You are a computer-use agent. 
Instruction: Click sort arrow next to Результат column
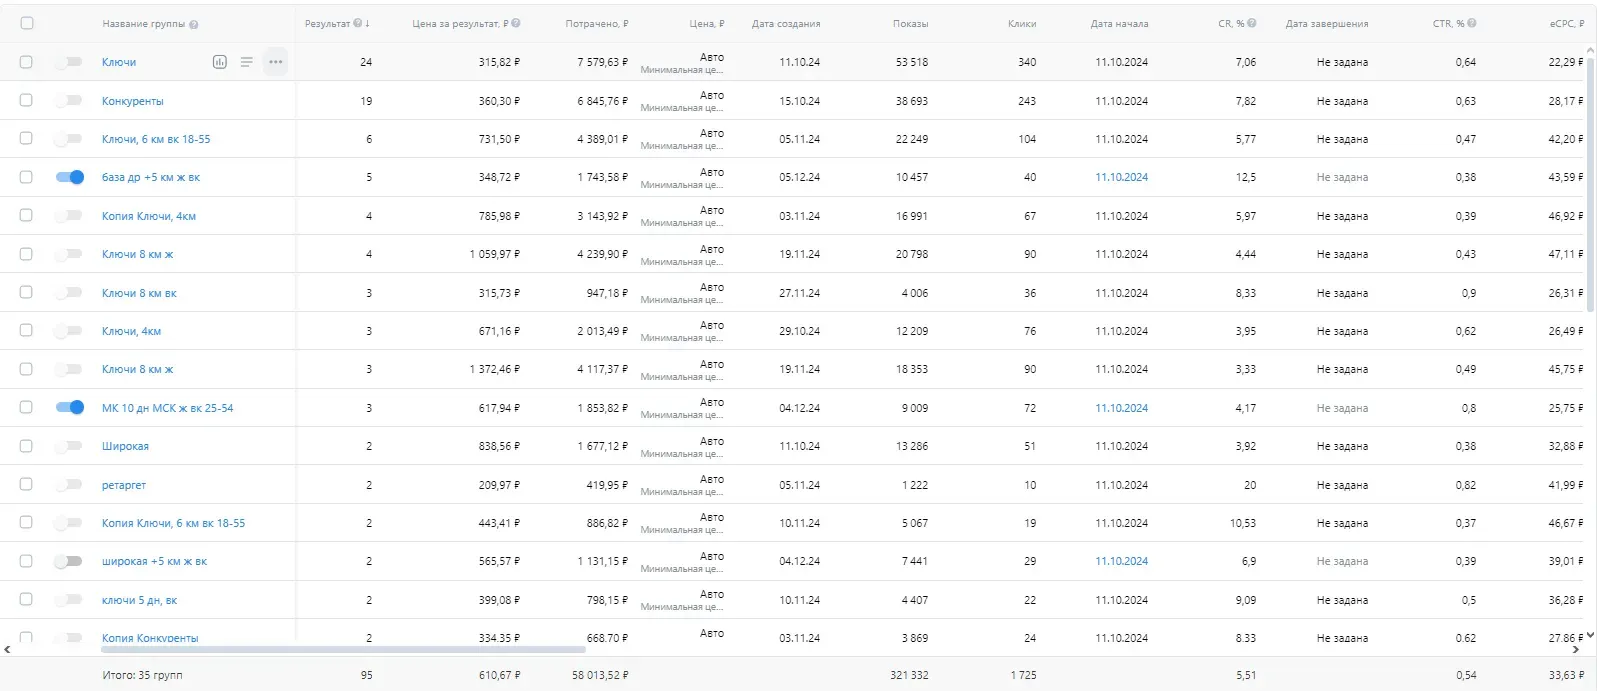click(x=368, y=23)
